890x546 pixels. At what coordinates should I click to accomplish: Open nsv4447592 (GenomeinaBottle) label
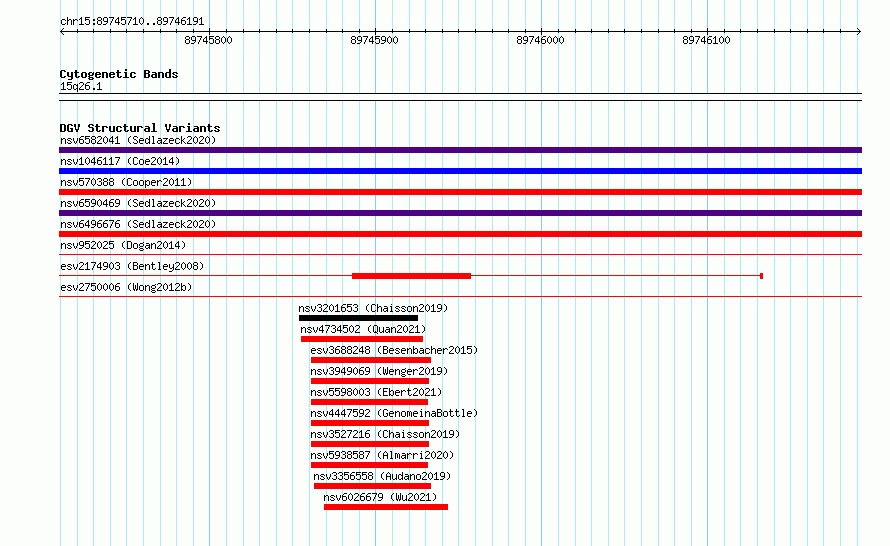click(x=394, y=413)
